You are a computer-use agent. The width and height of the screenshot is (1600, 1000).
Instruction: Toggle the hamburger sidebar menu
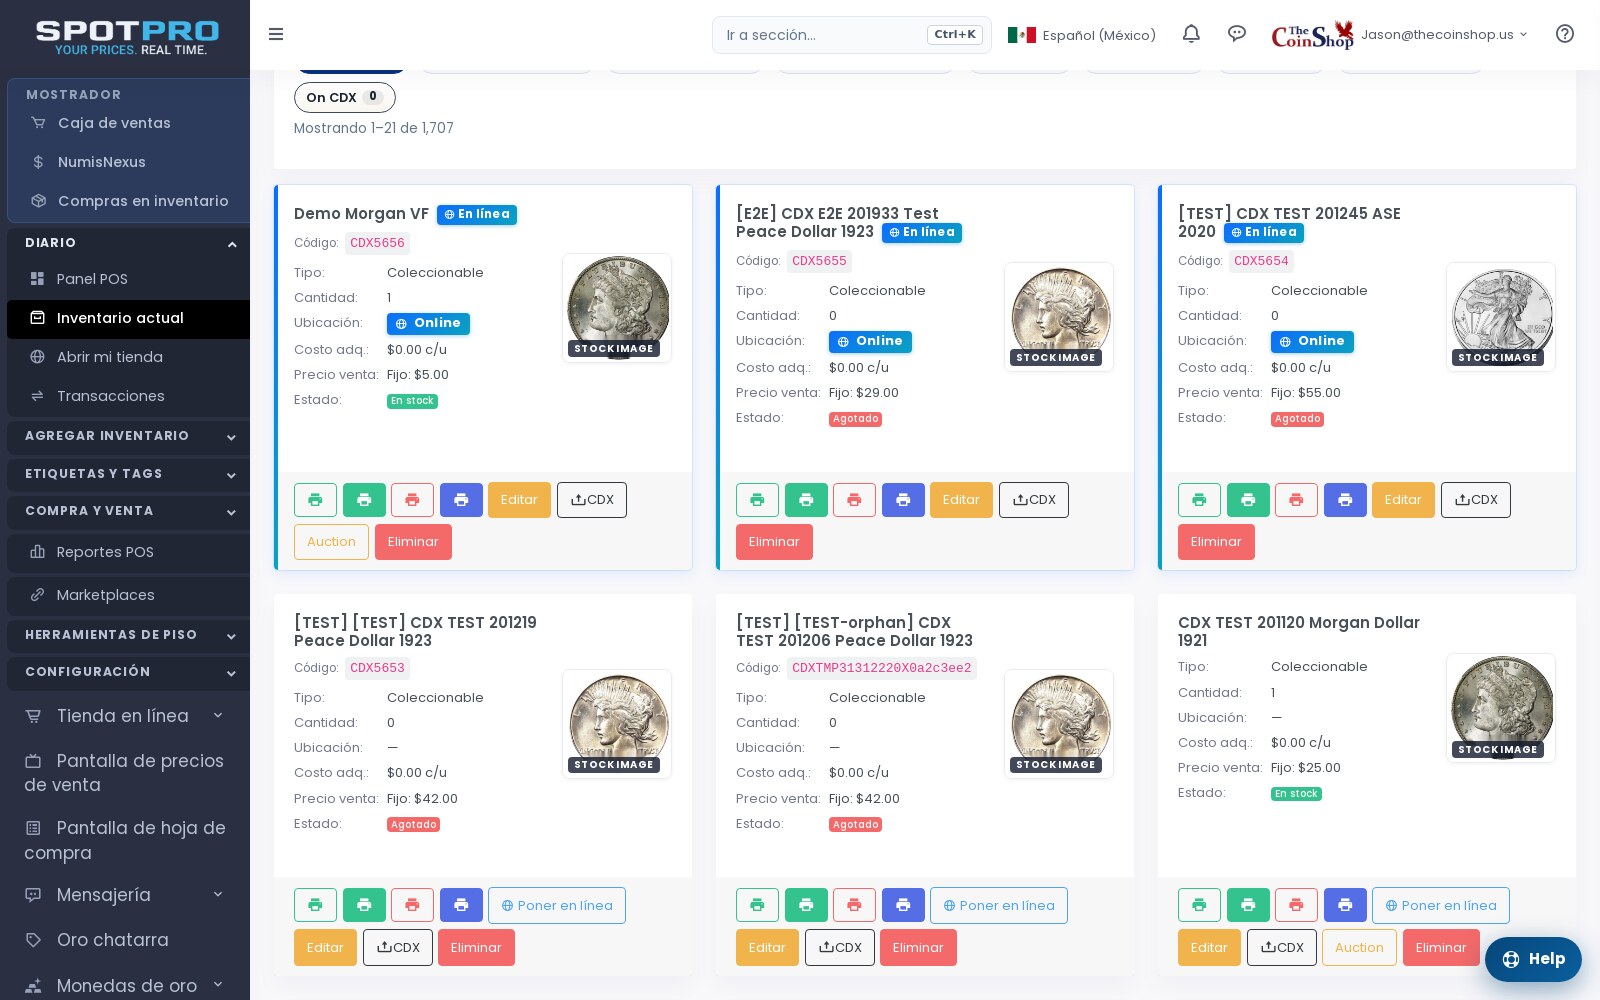(276, 34)
